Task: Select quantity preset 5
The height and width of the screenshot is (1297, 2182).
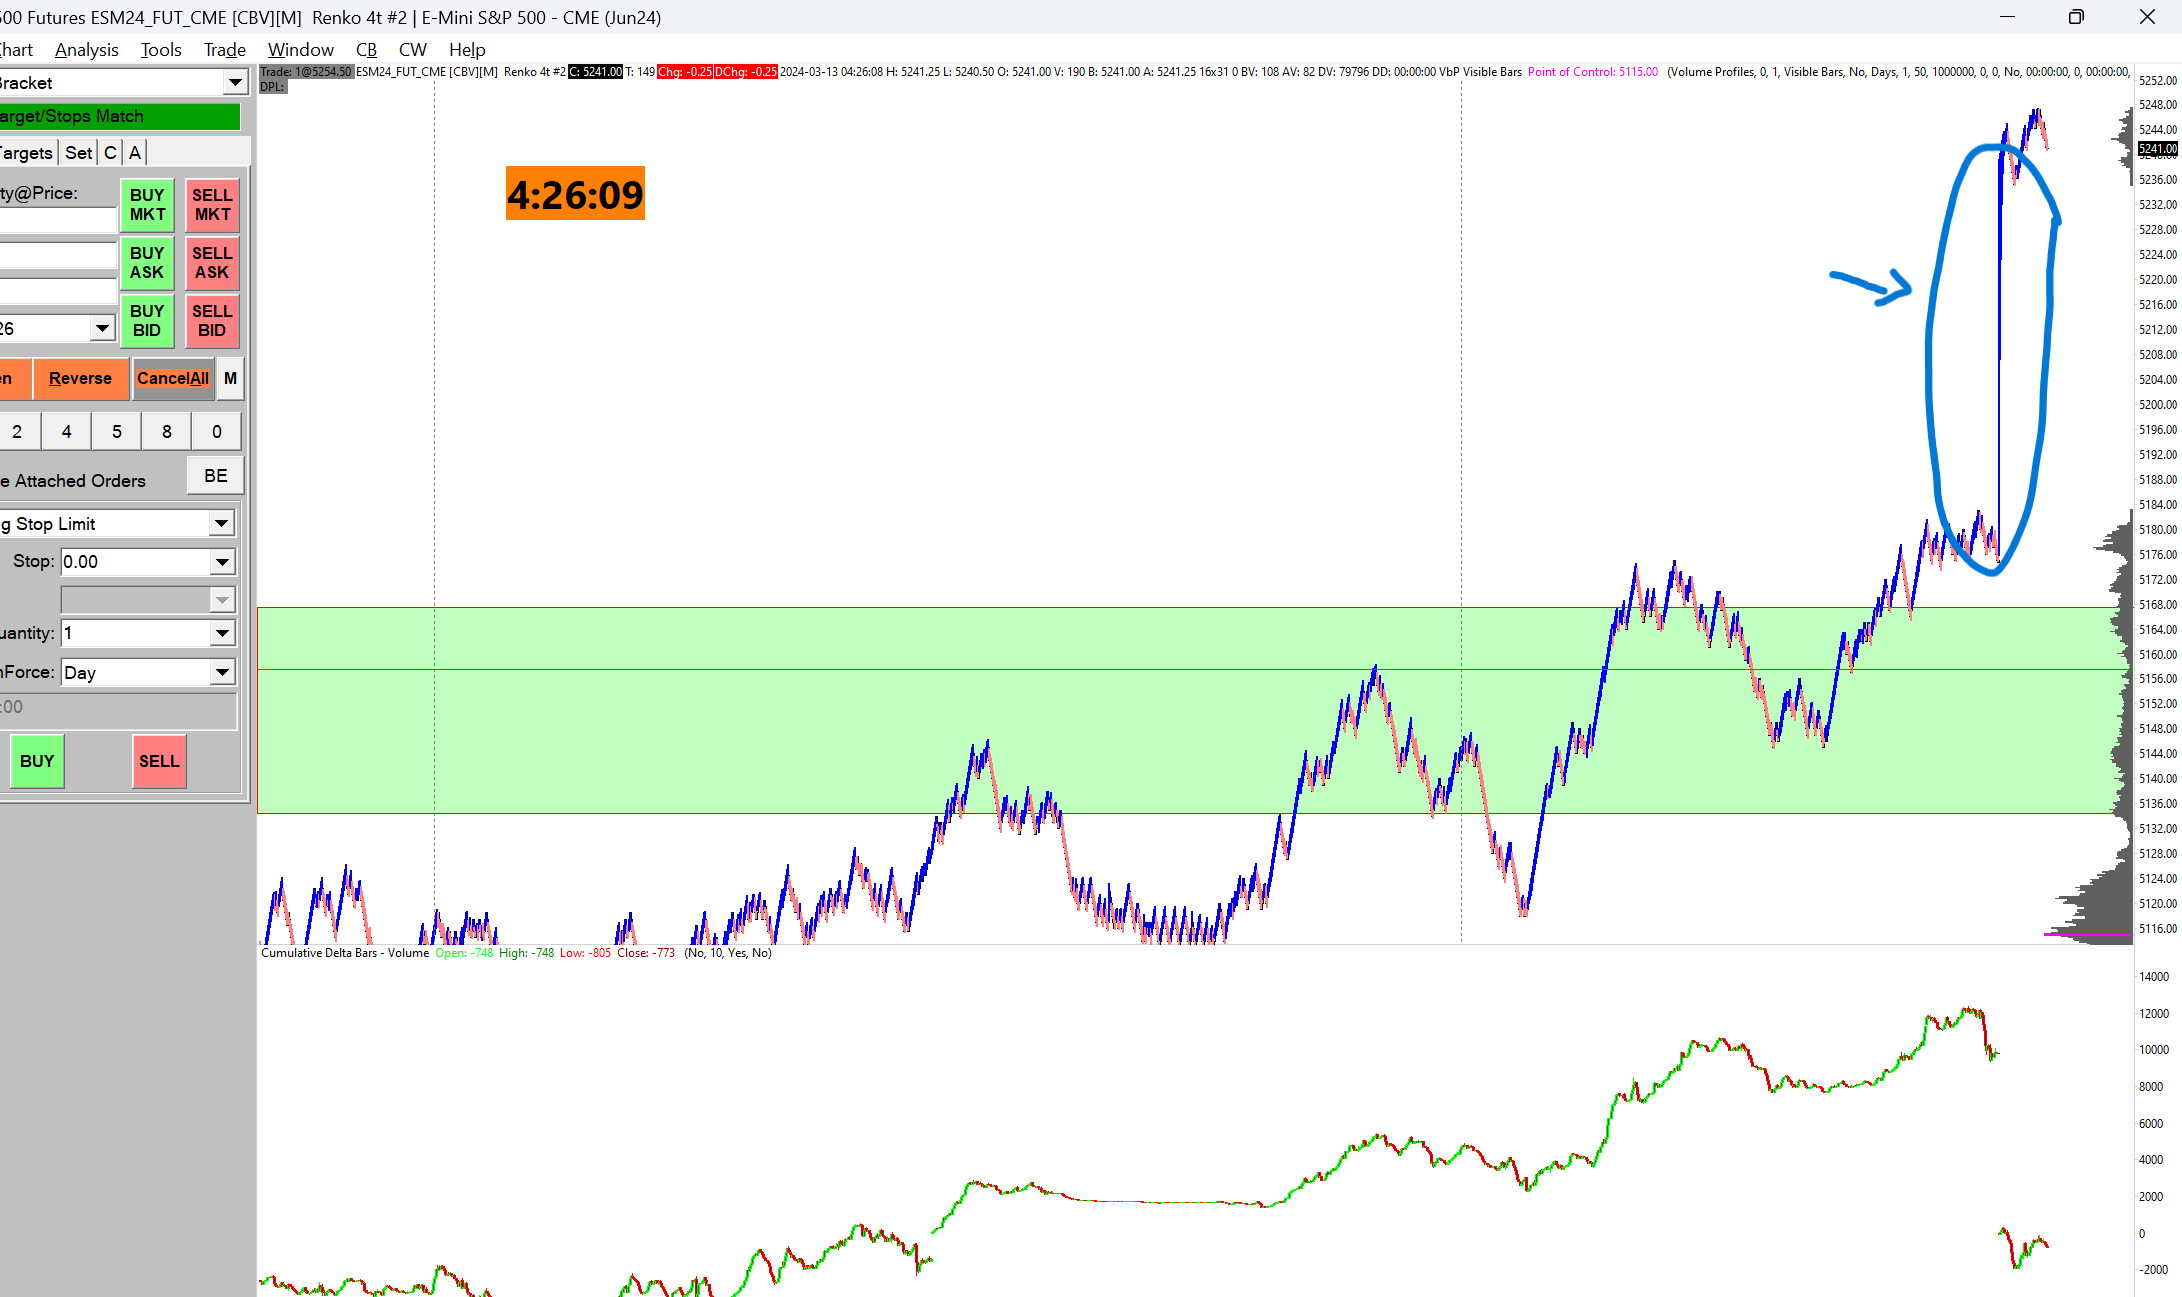Action: (x=117, y=432)
